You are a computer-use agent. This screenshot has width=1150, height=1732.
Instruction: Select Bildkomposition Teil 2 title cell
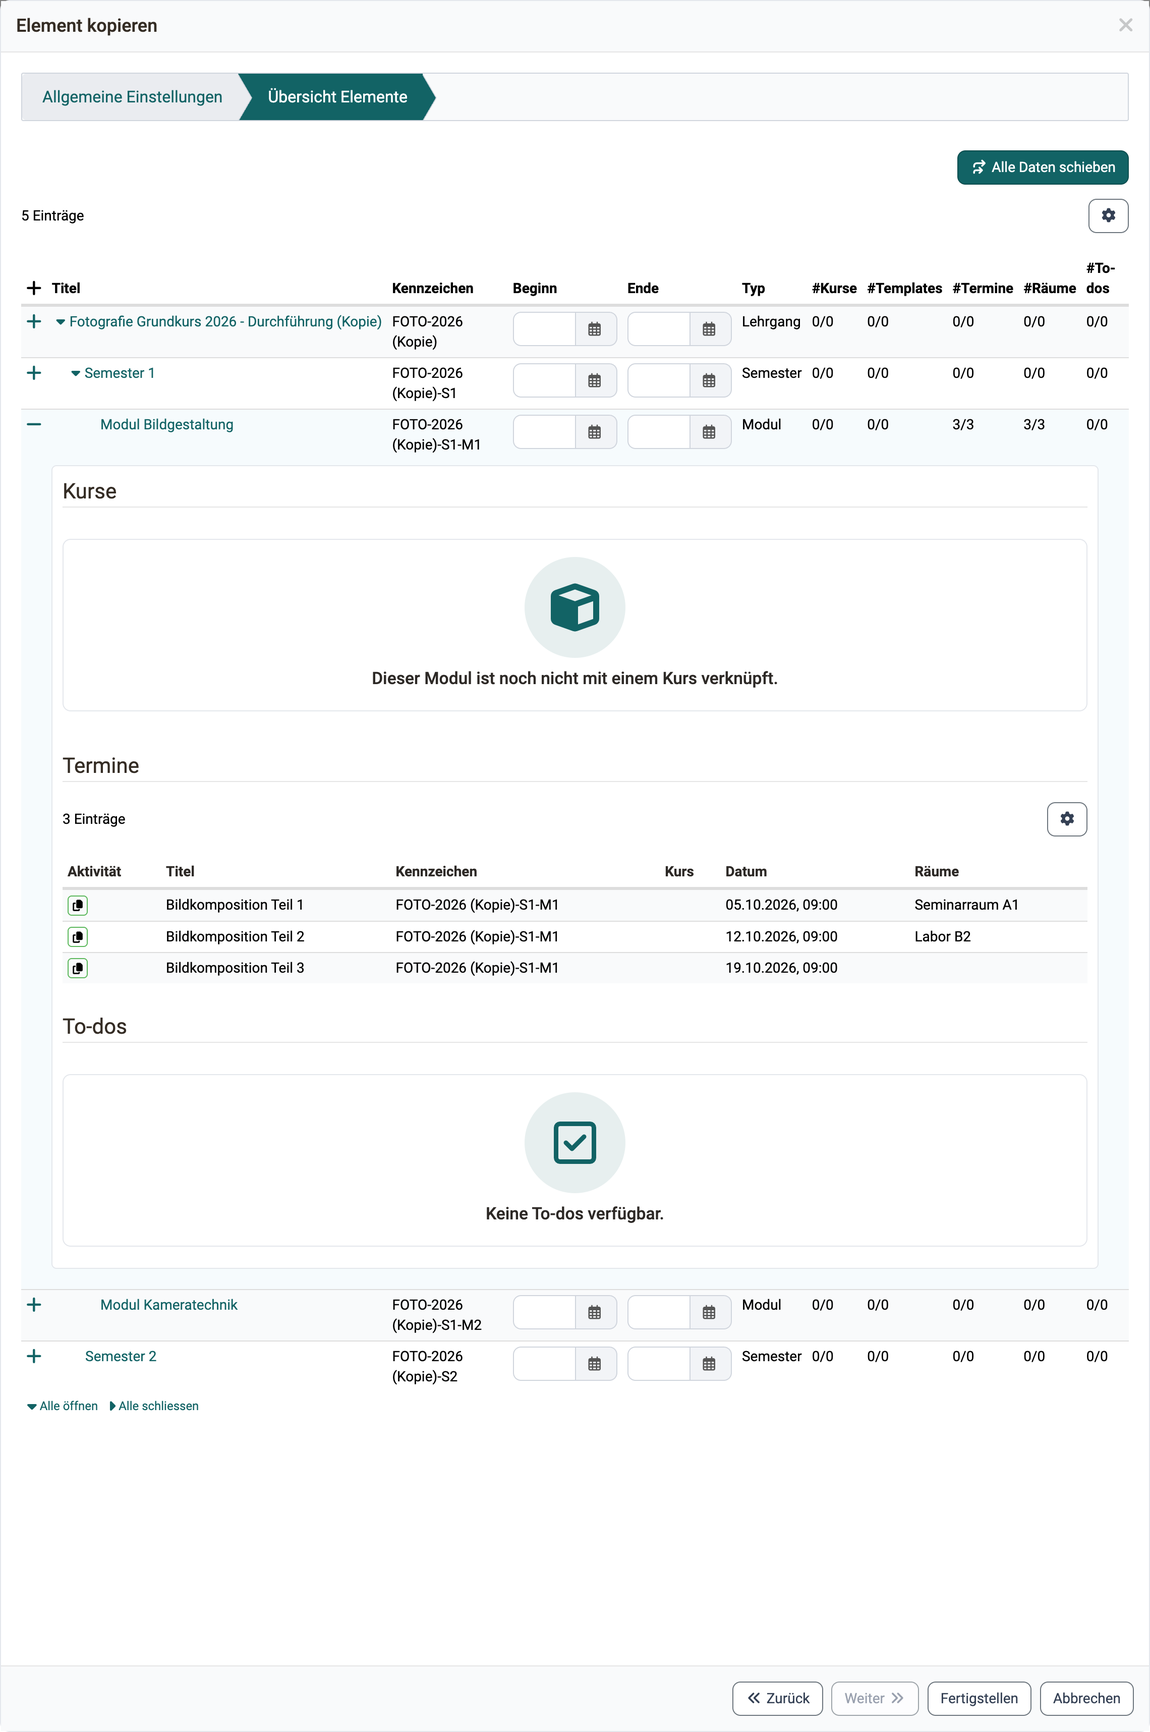[235, 937]
